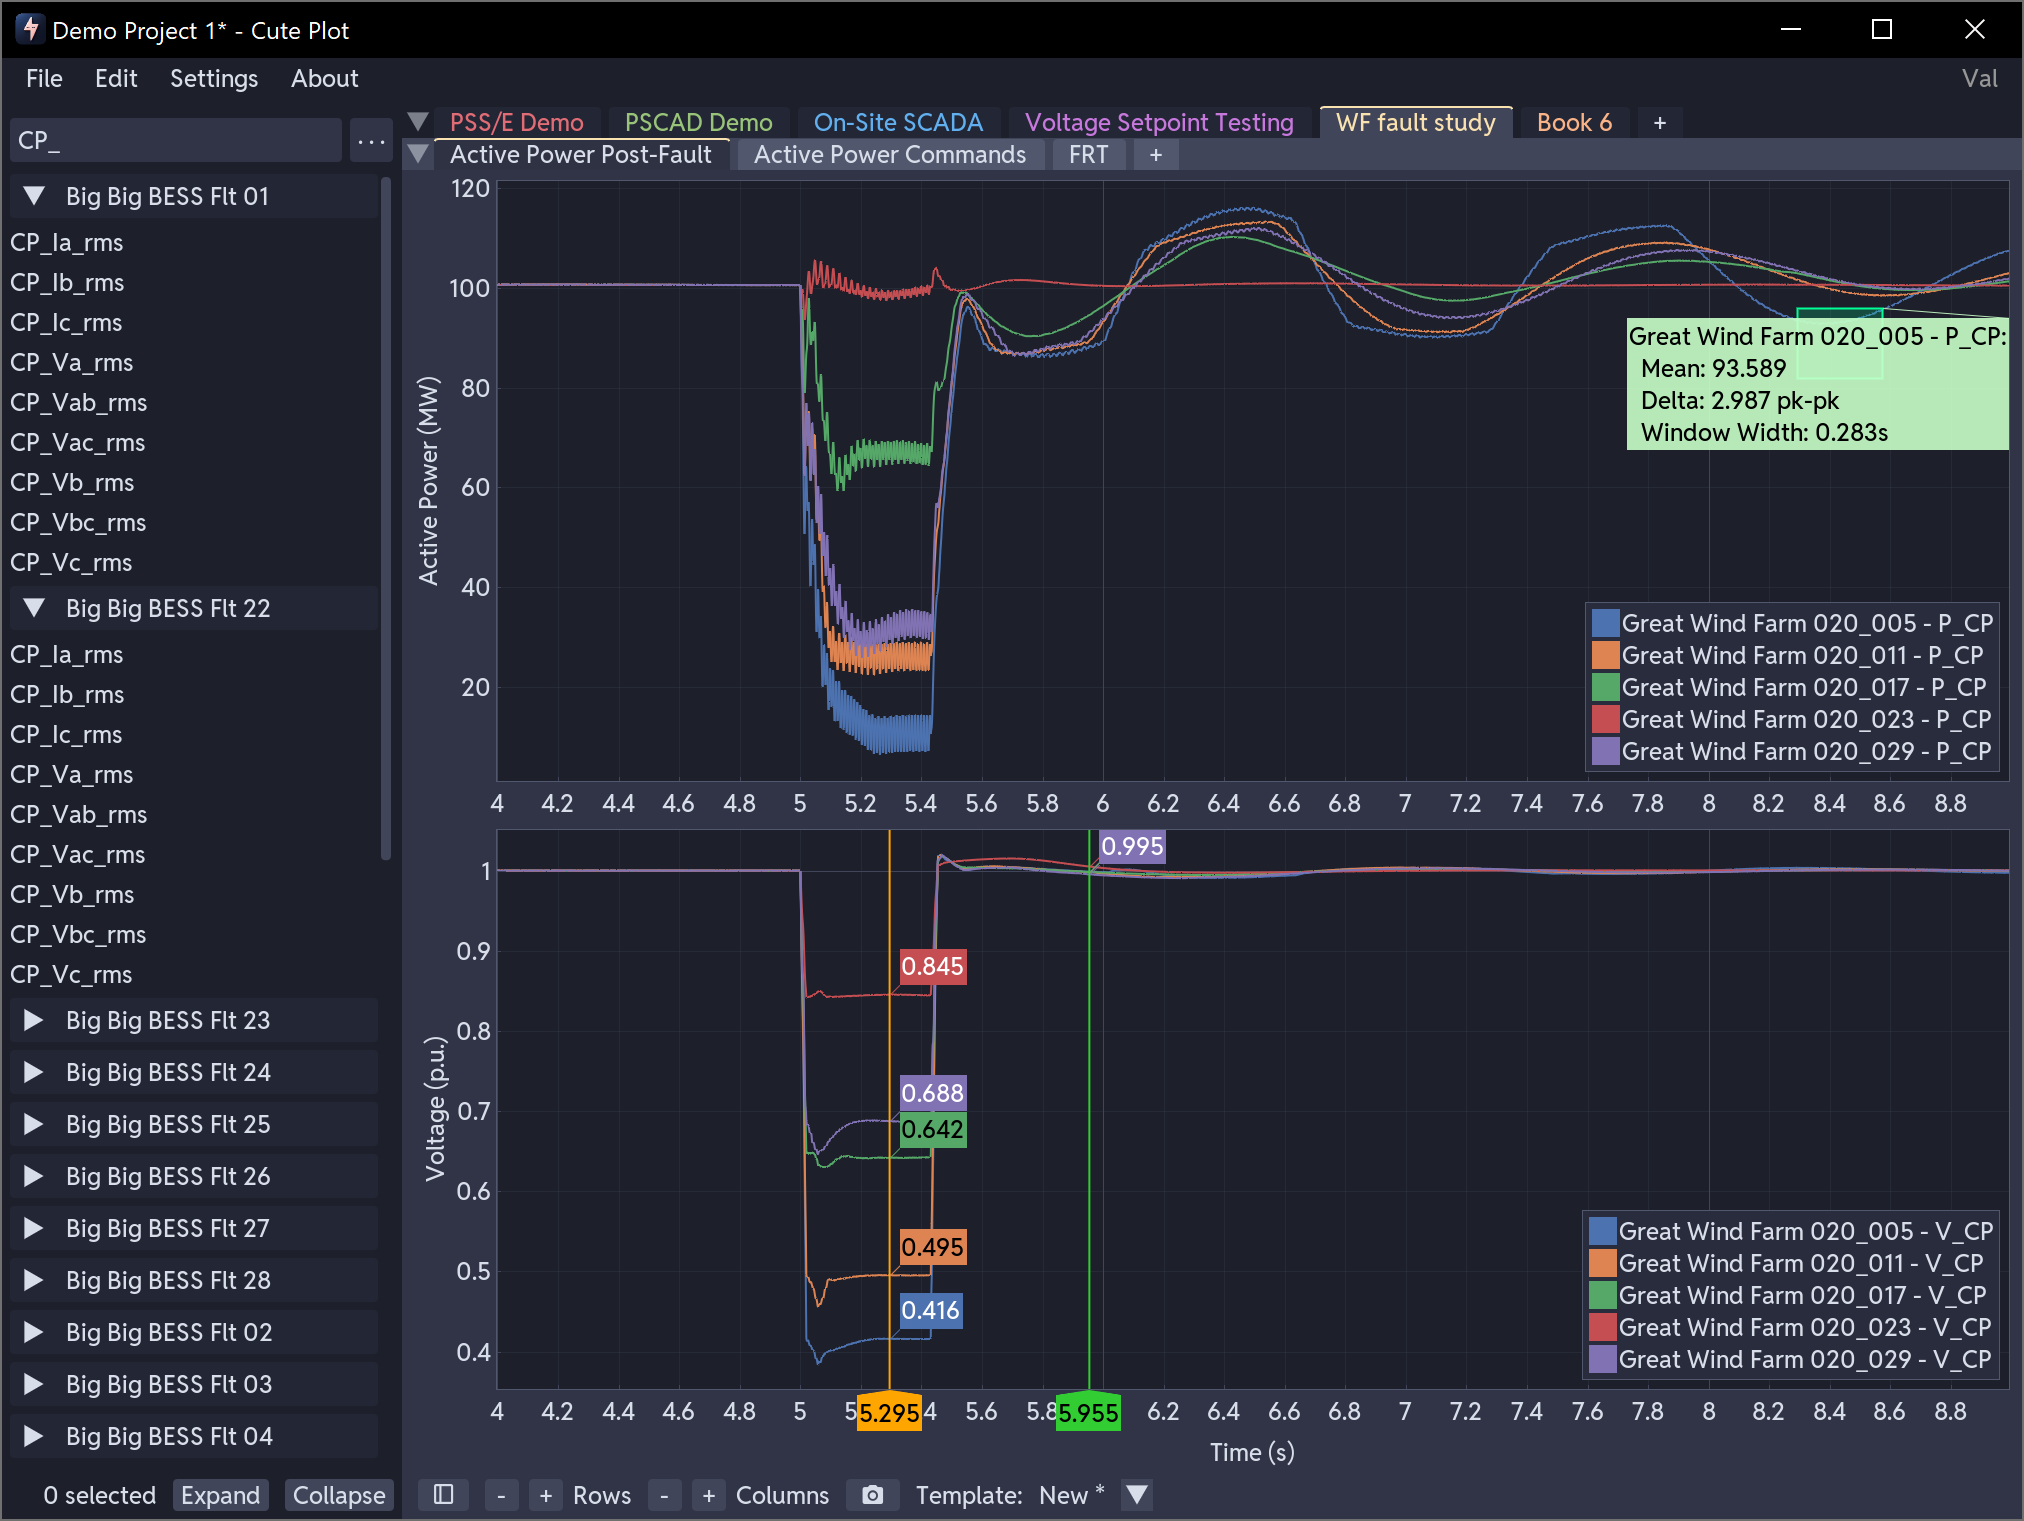The width and height of the screenshot is (2024, 1521).
Task: Open the Template dropdown arrow
Action: 1137,1495
